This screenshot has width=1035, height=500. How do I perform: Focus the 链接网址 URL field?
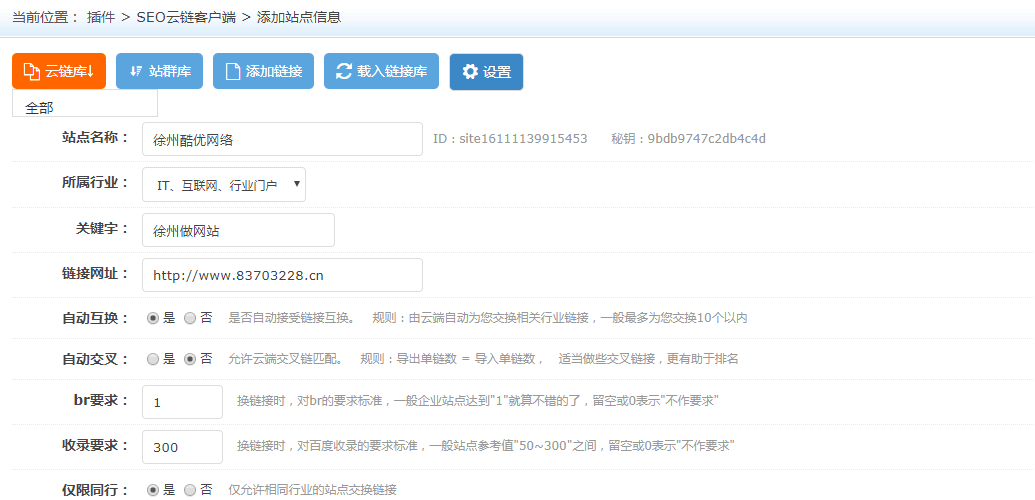282,275
